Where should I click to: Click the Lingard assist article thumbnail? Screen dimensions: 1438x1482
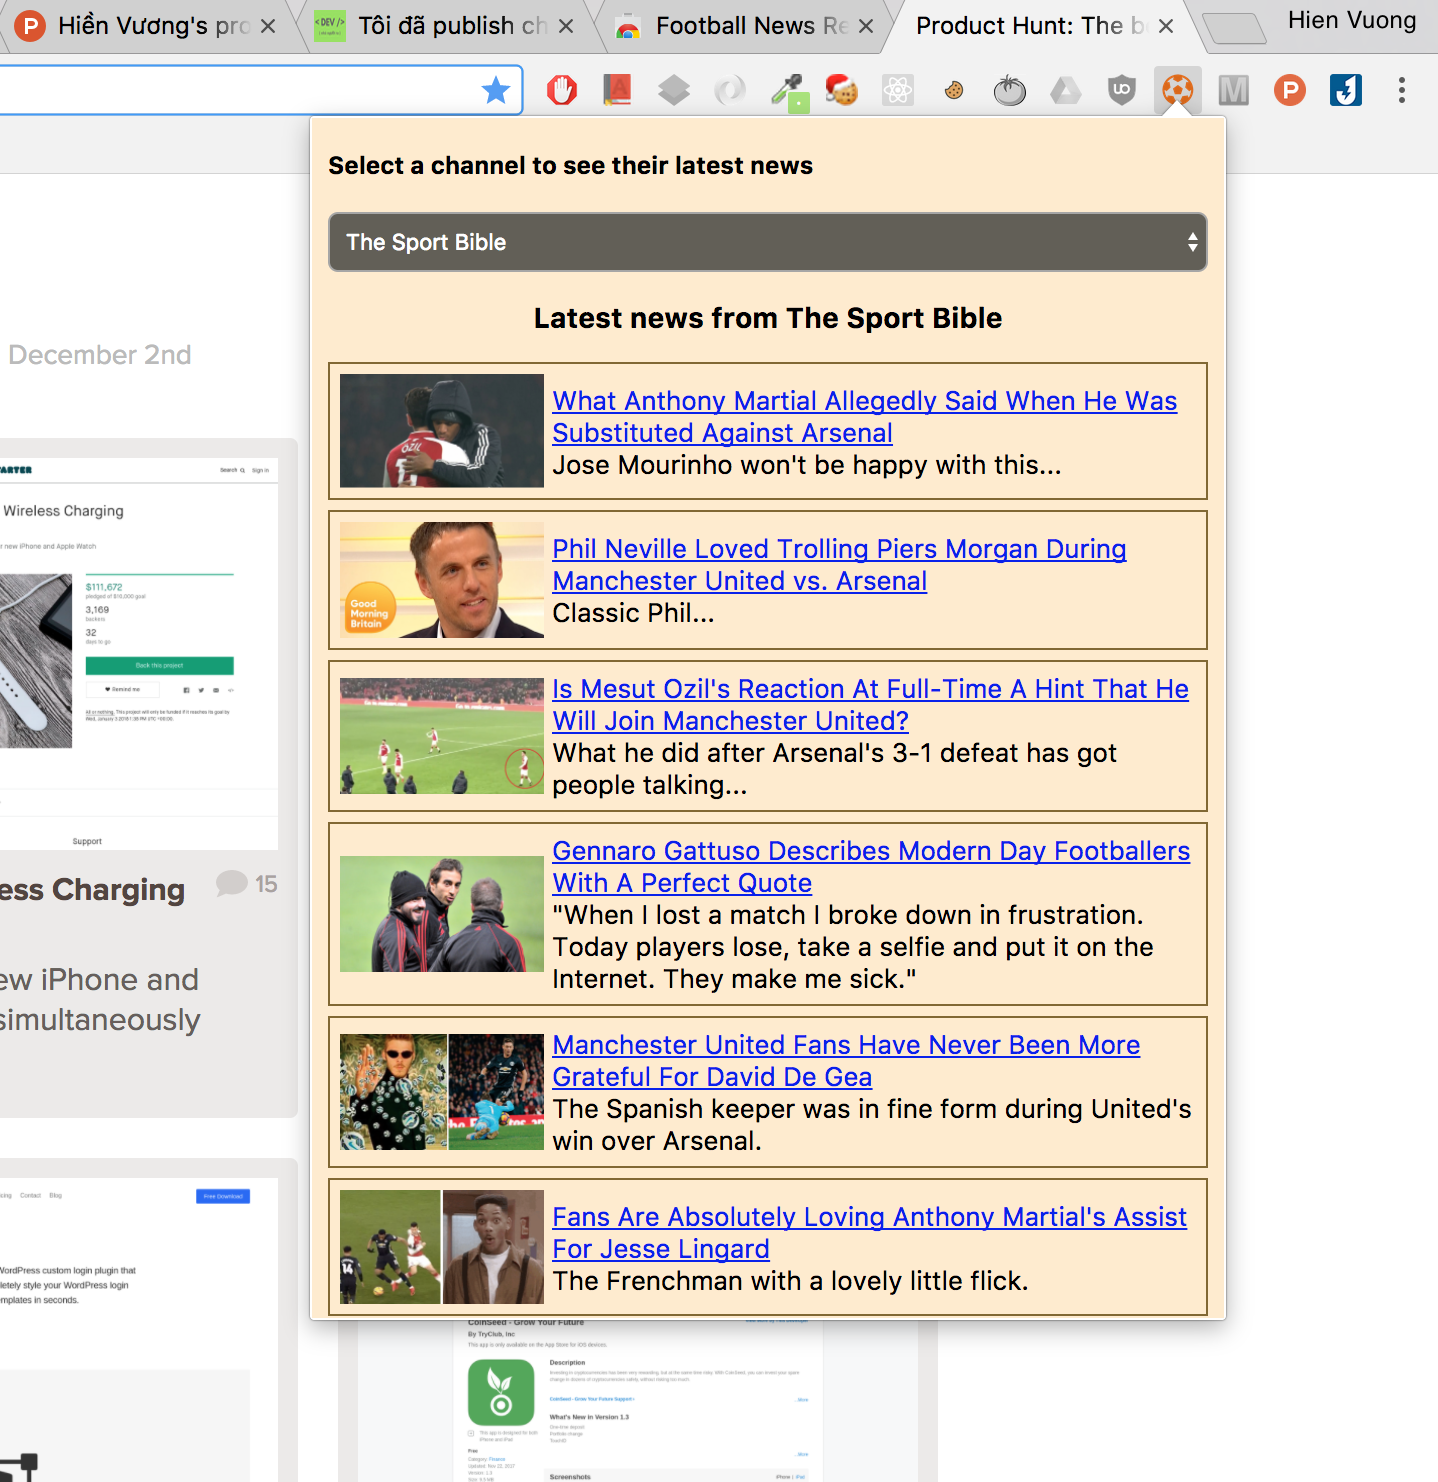tap(442, 1247)
